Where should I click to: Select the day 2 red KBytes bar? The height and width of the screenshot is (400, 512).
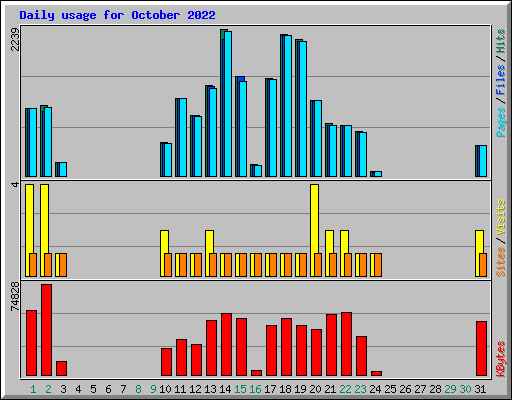tap(46, 330)
